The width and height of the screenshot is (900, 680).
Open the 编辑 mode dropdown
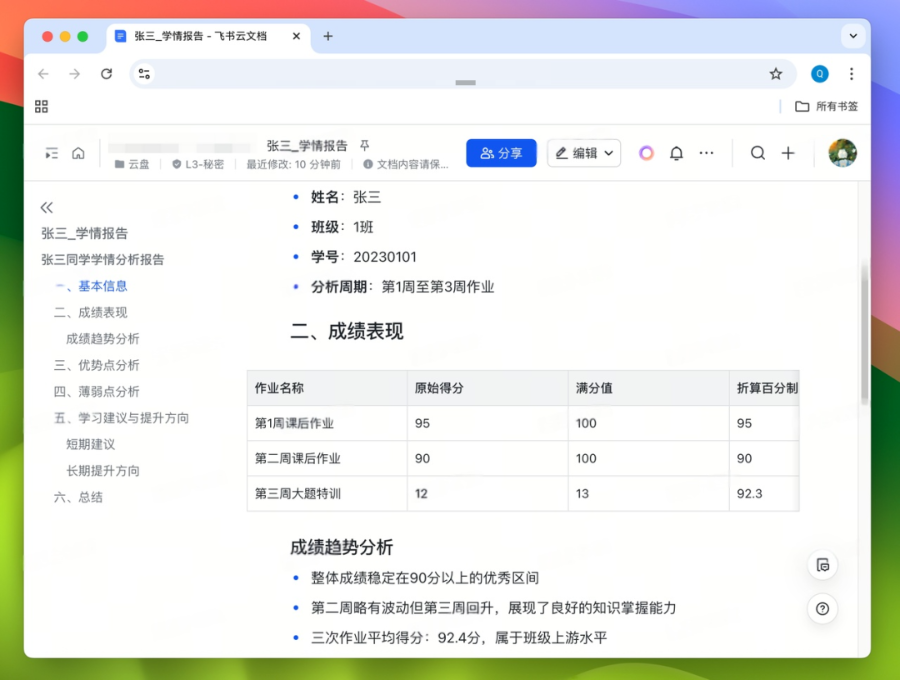tap(584, 153)
